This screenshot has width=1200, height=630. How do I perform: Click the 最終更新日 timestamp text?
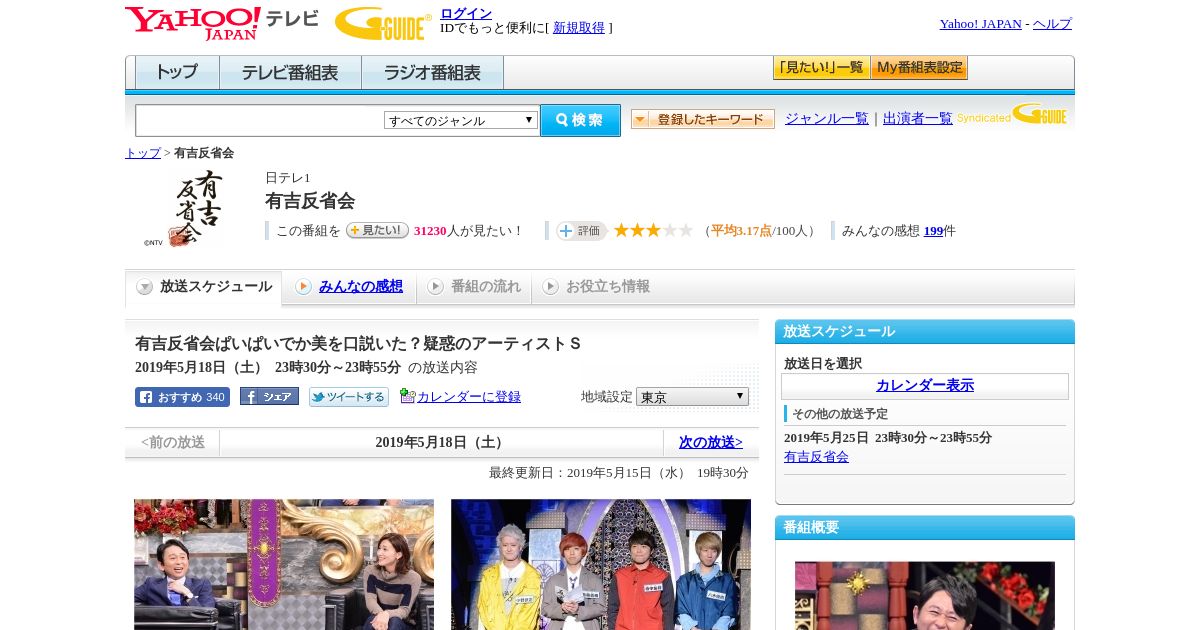(619, 473)
